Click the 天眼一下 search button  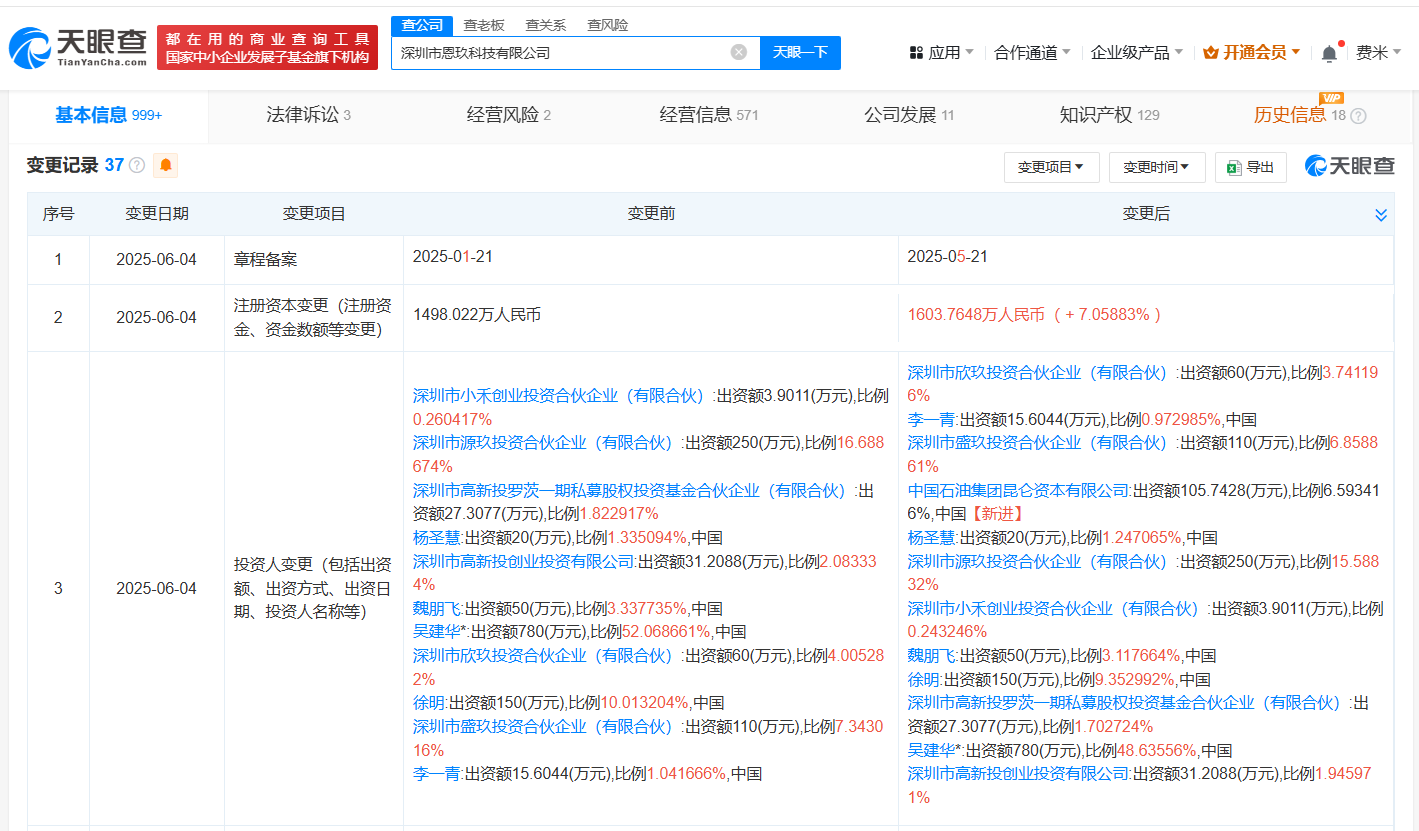coord(800,52)
